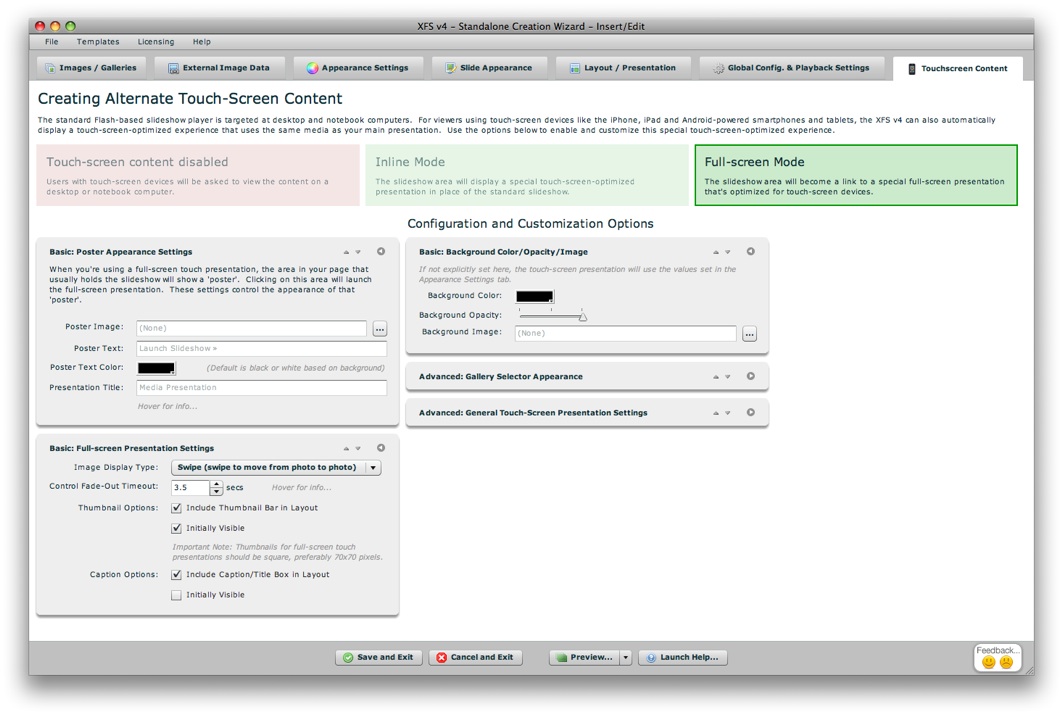Open the Templates menu
1063x715 pixels.
tap(98, 42)
